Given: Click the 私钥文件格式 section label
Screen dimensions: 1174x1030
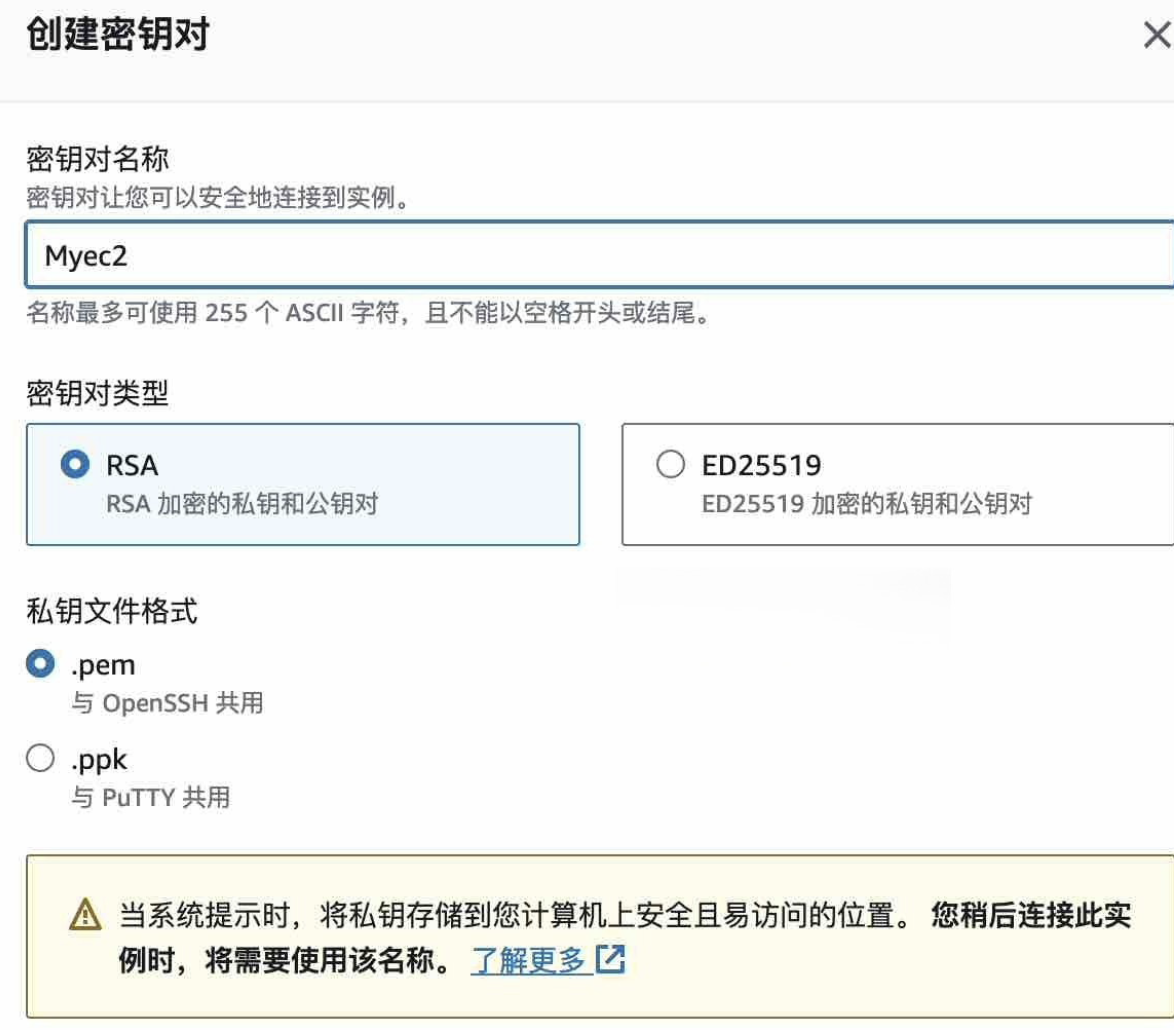Looking at the screenshot, I should tap(112, 611).
